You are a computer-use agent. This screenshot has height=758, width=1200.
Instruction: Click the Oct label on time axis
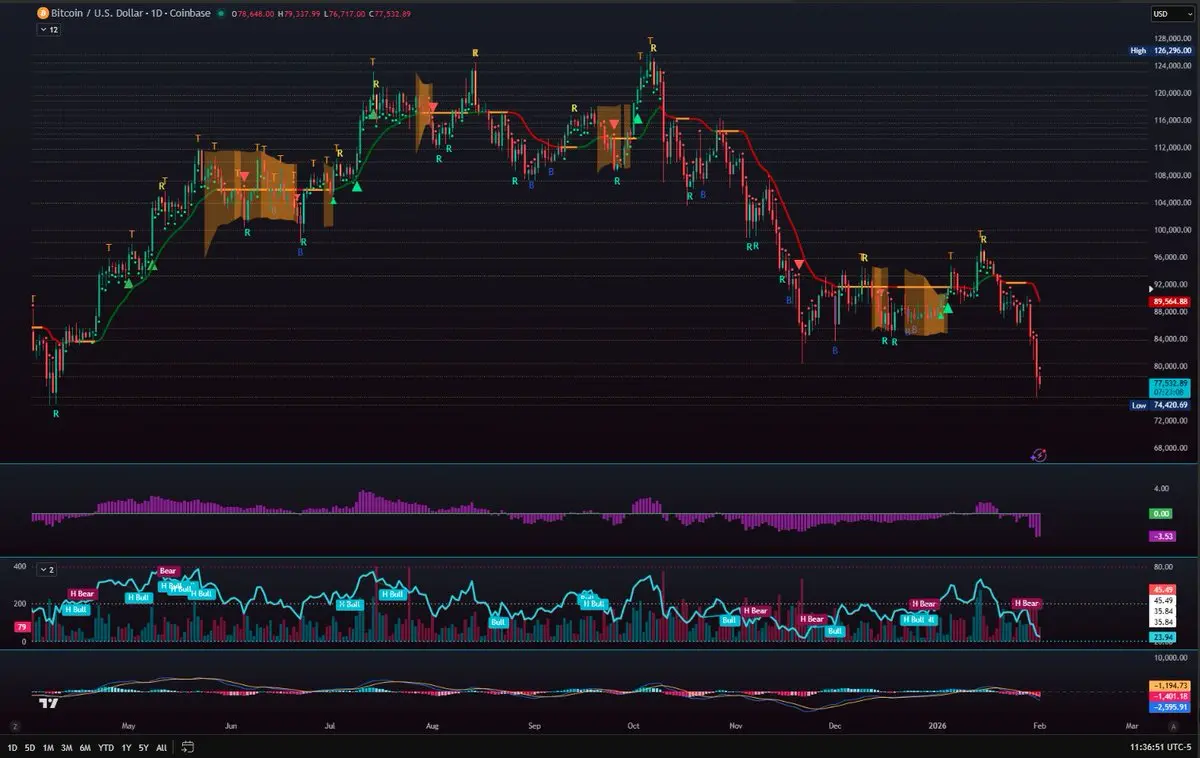pos(633,725)
